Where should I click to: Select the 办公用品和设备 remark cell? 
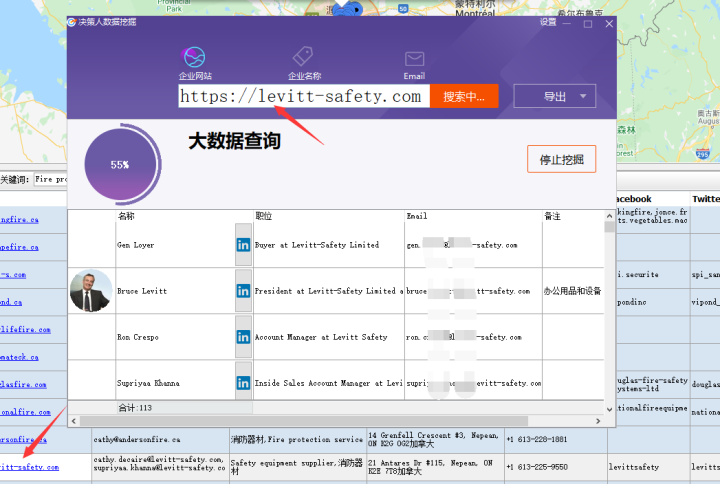[x=573, y=291]
